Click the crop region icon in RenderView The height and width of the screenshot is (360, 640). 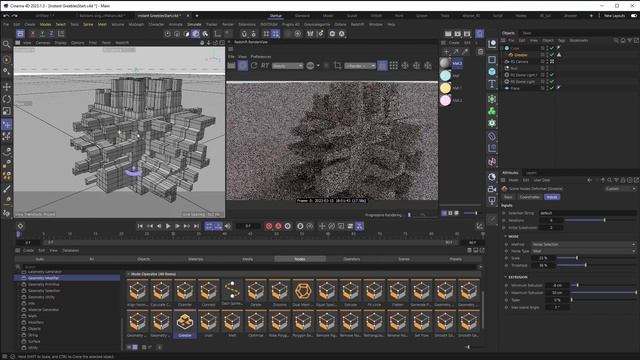338,65
